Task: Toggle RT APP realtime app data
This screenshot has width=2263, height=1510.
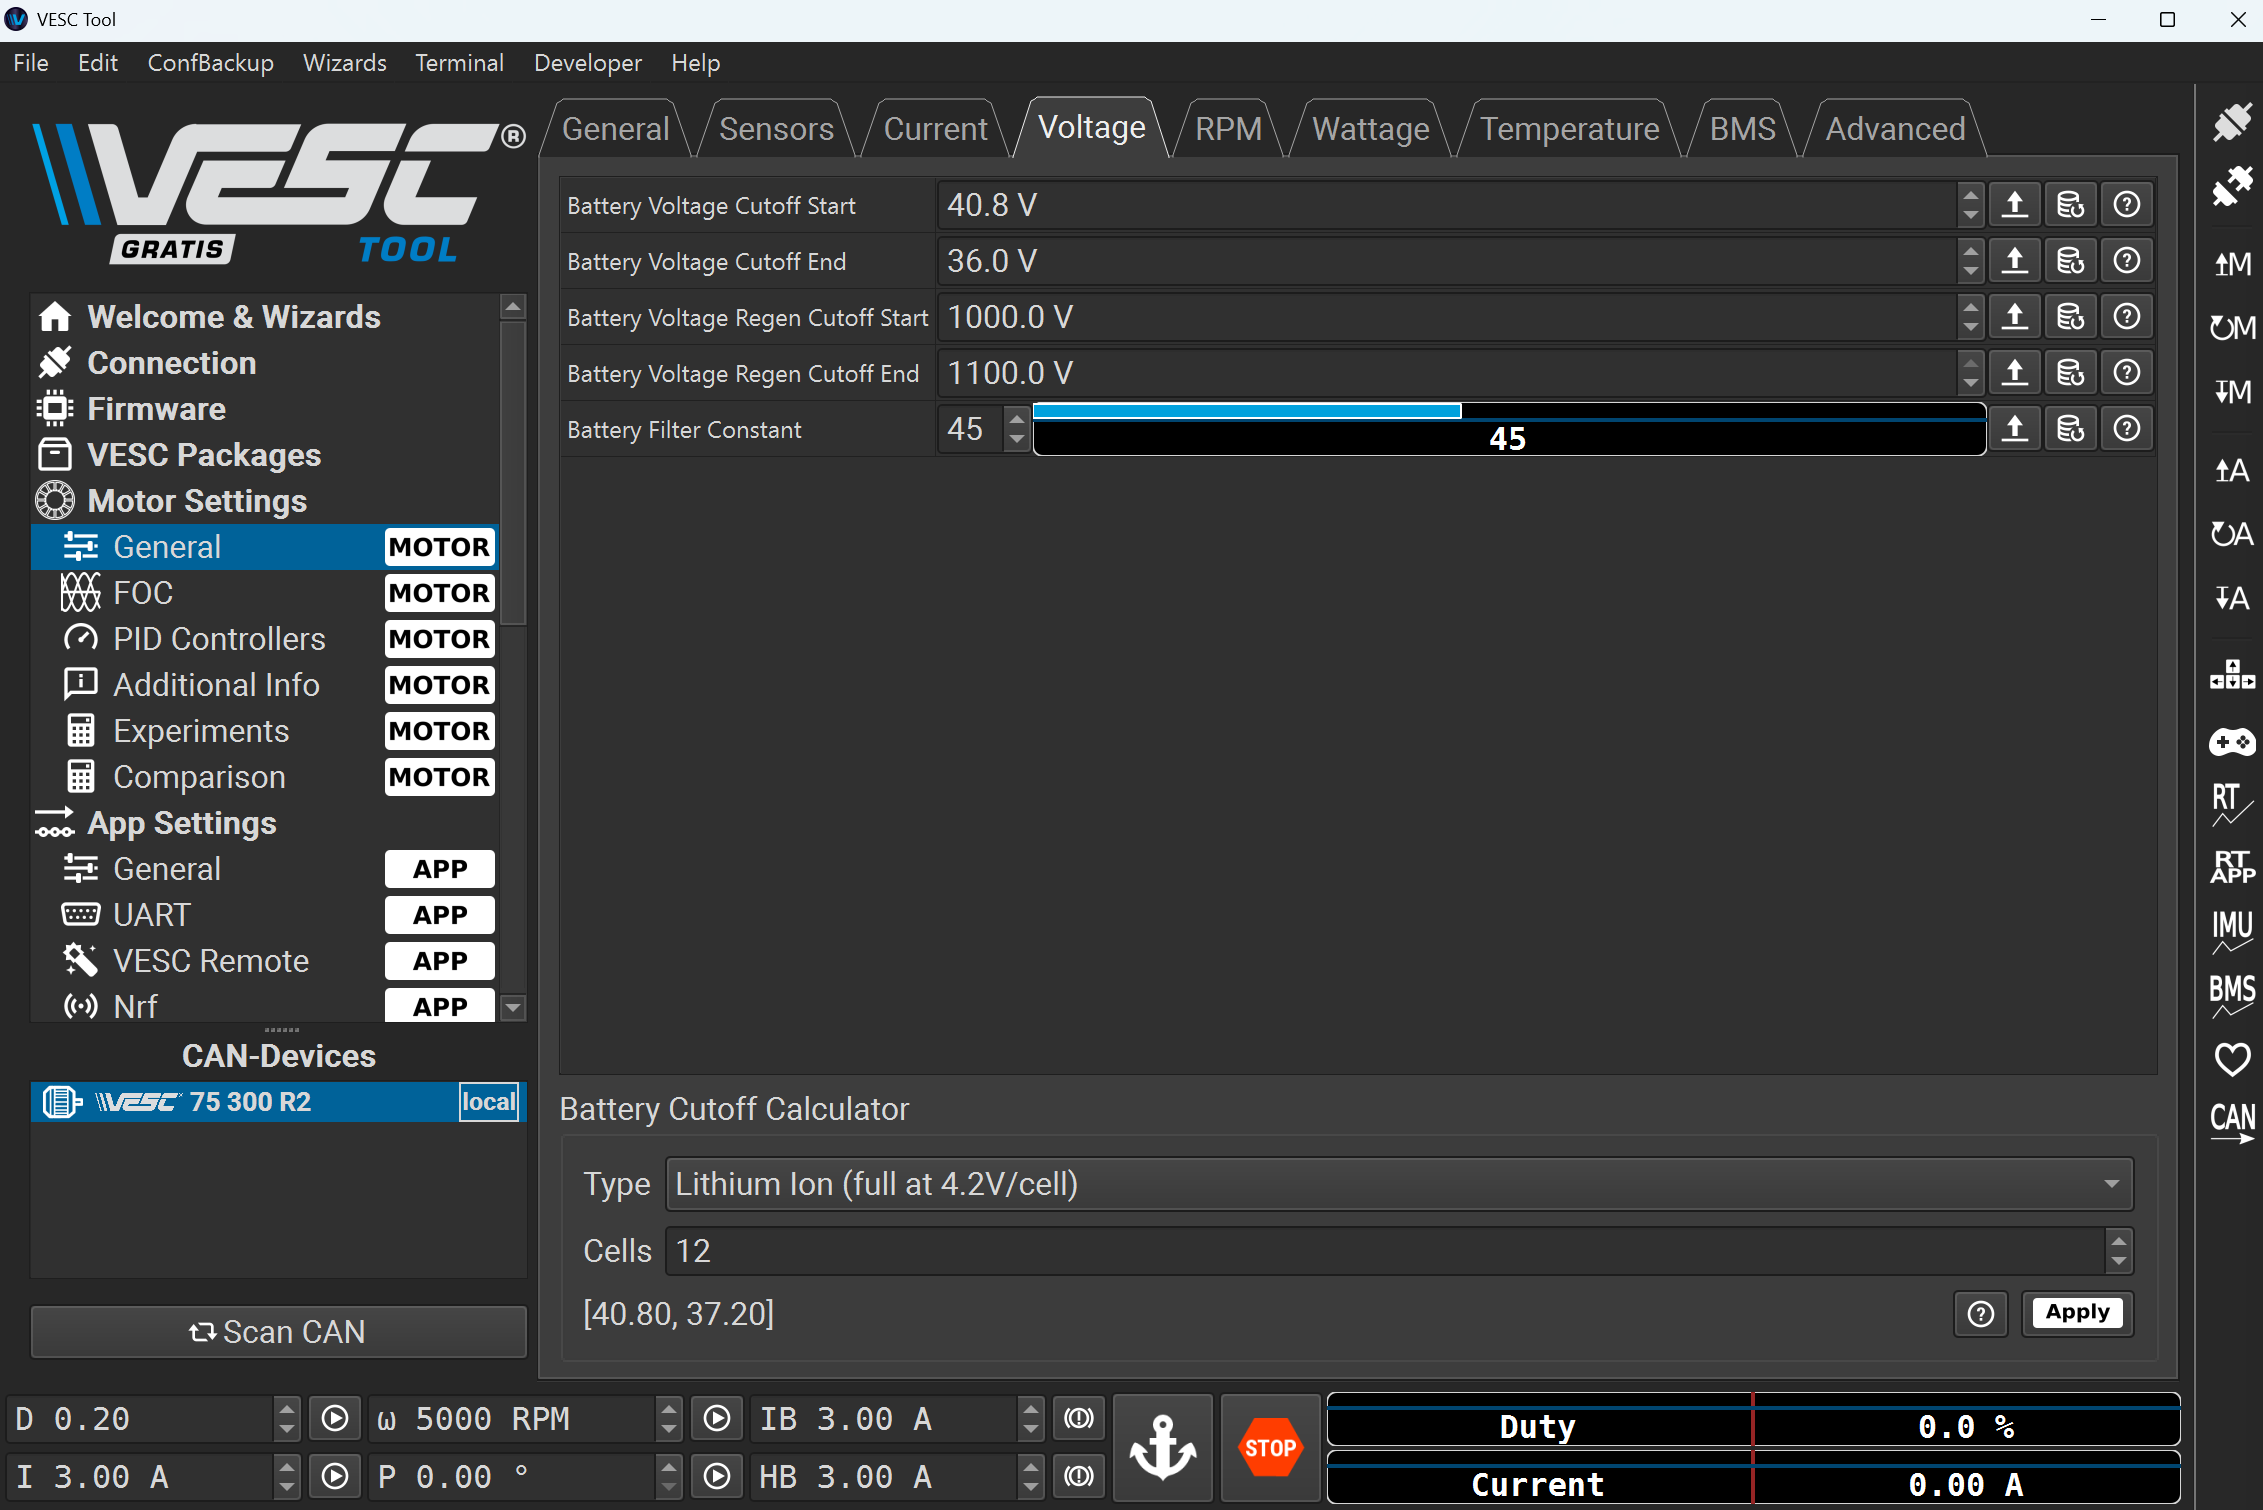Action: tap(2231, 866)
